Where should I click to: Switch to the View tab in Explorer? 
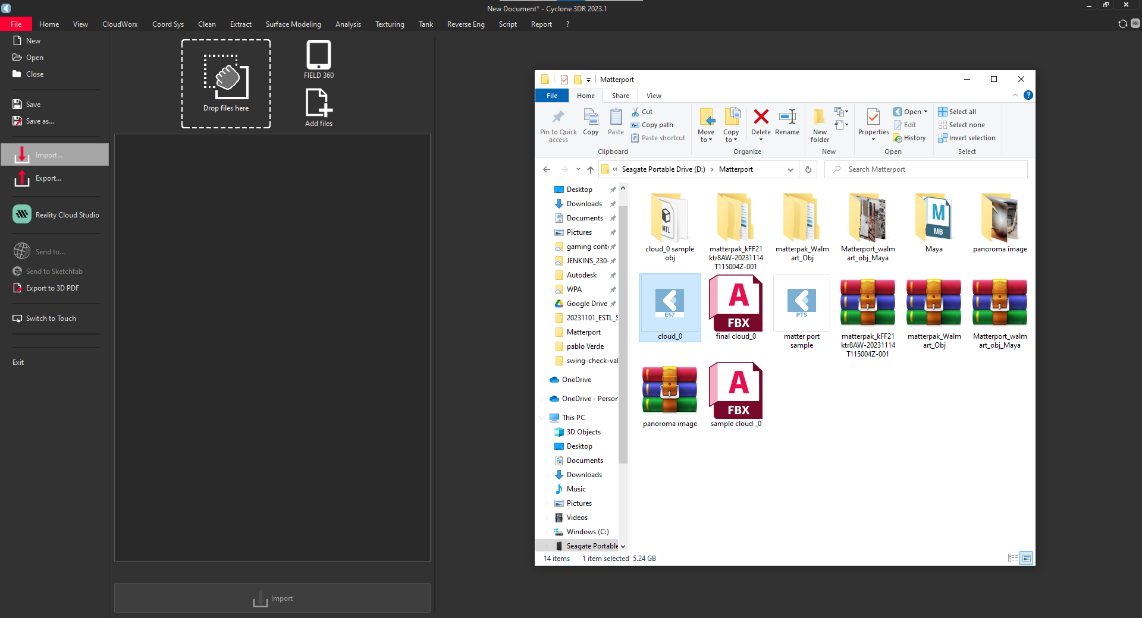[x=654, y=95]
